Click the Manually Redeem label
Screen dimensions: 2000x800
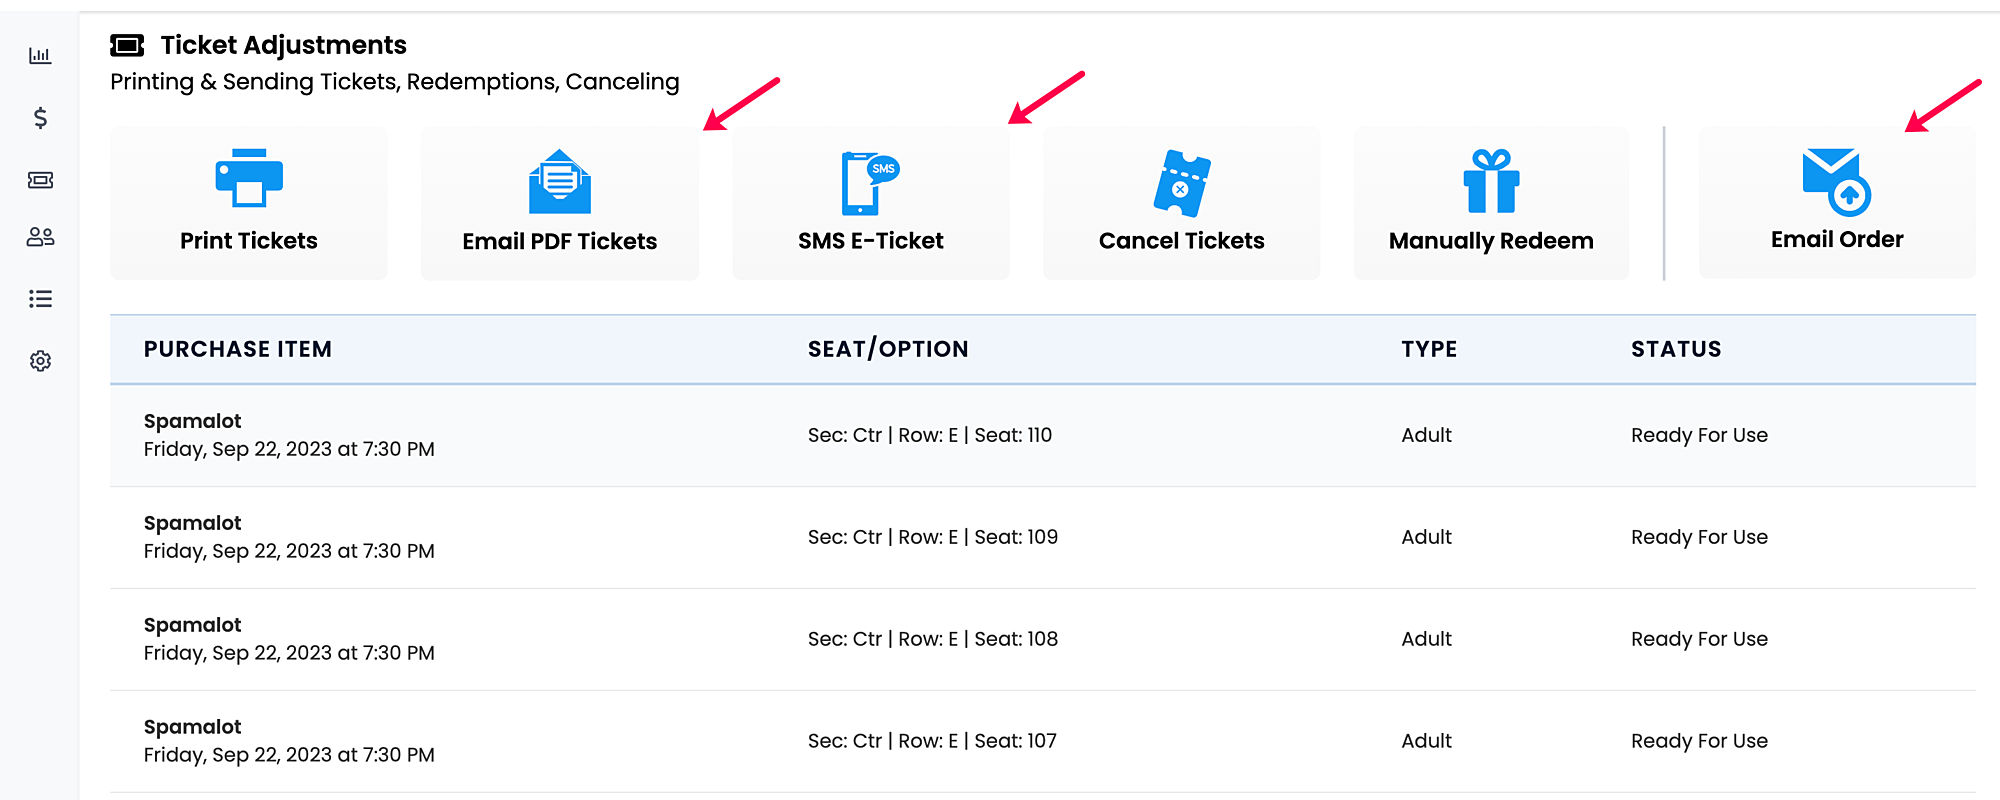click(1491, 241)
